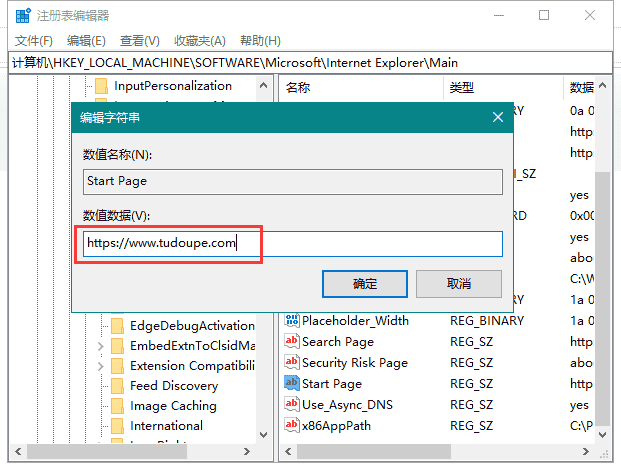Viewport: 621px width, 470px height.
Task: Click the values pane scroll up arrow
Action: pyautogui.click(x=602, y=85)
